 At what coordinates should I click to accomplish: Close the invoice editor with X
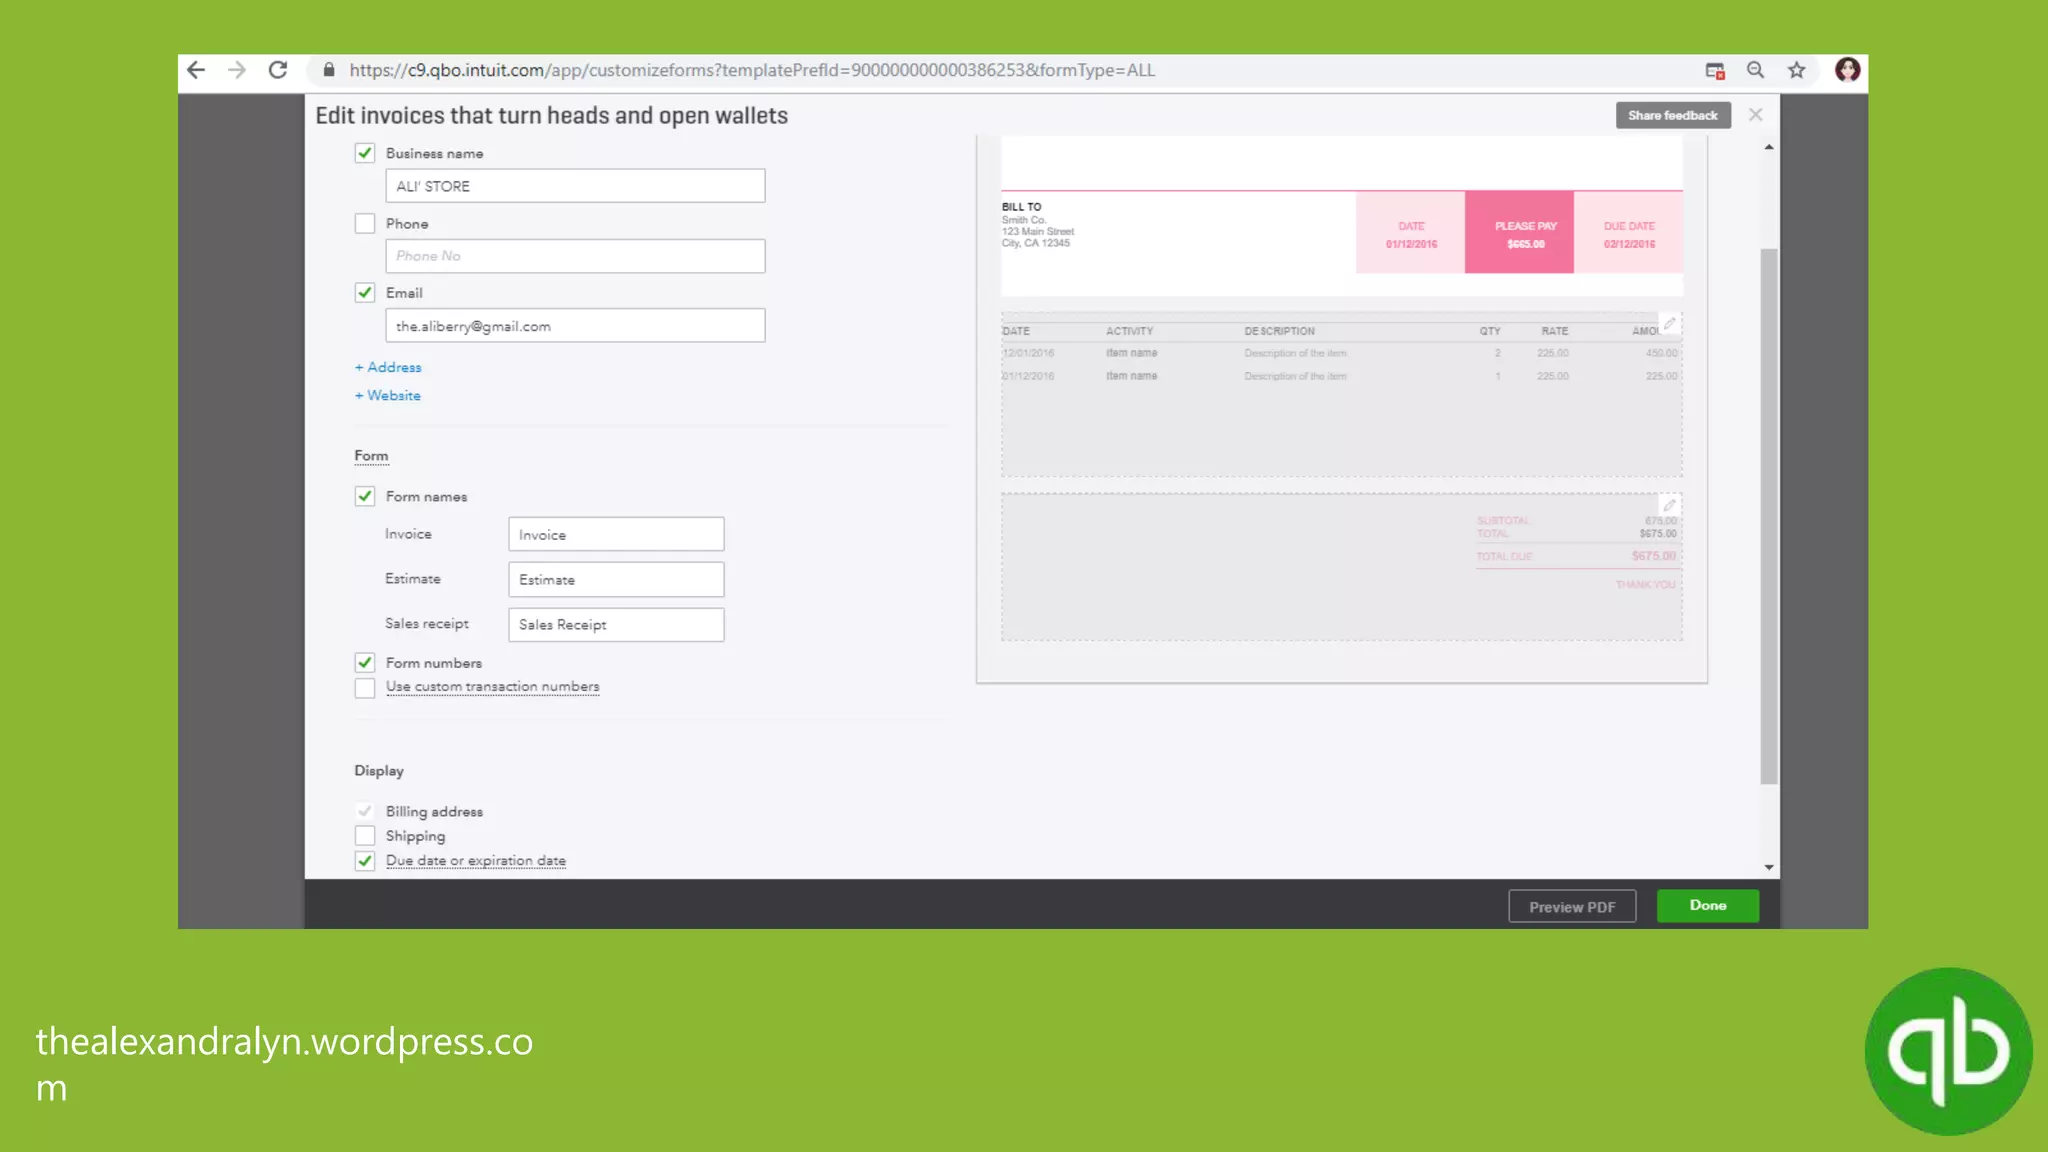coord(1755,115)
